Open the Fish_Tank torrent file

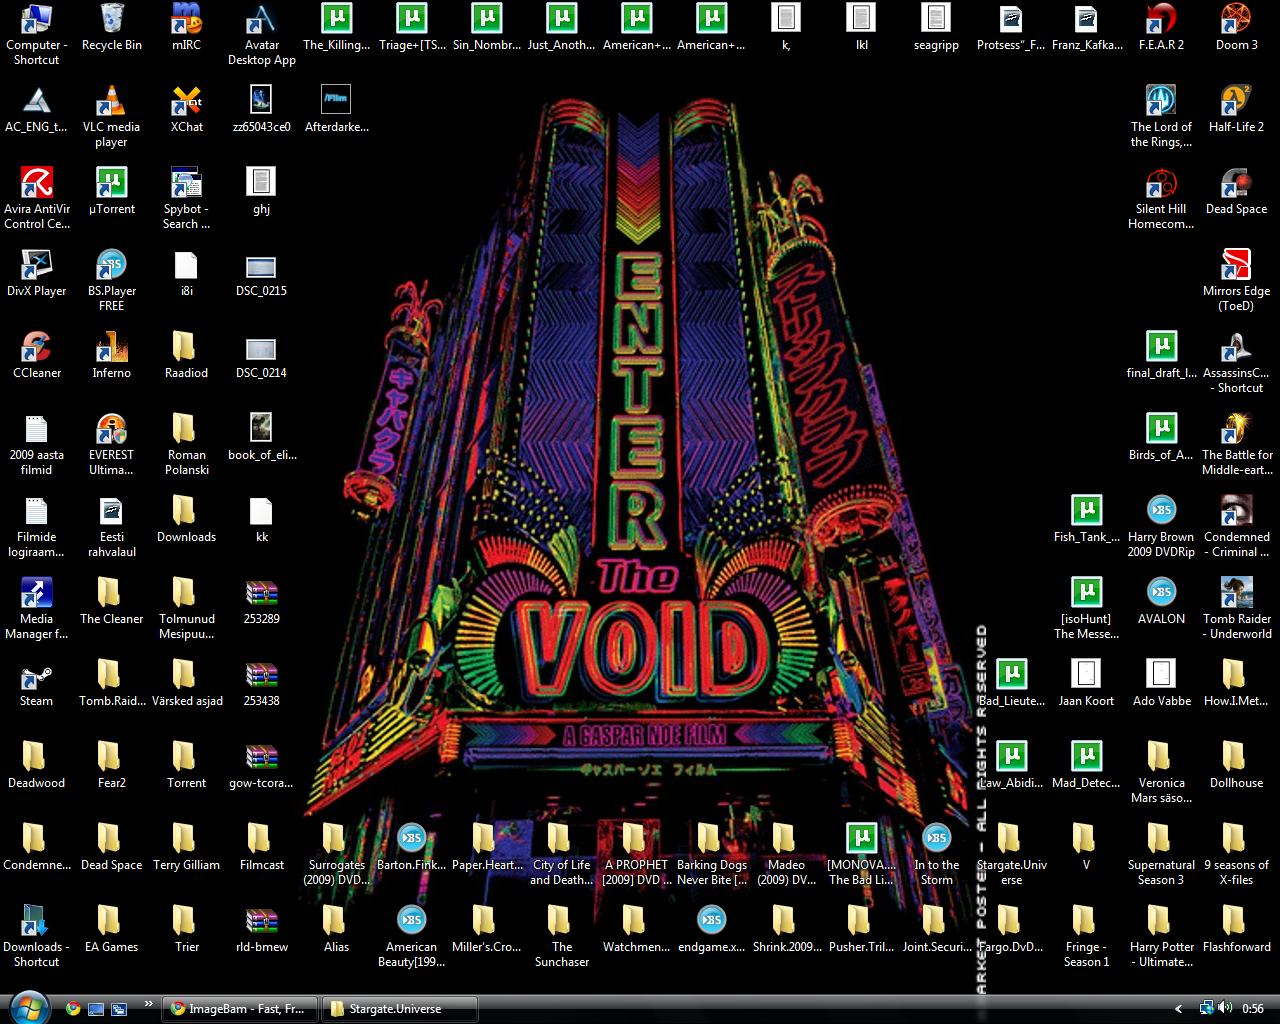1086,520
